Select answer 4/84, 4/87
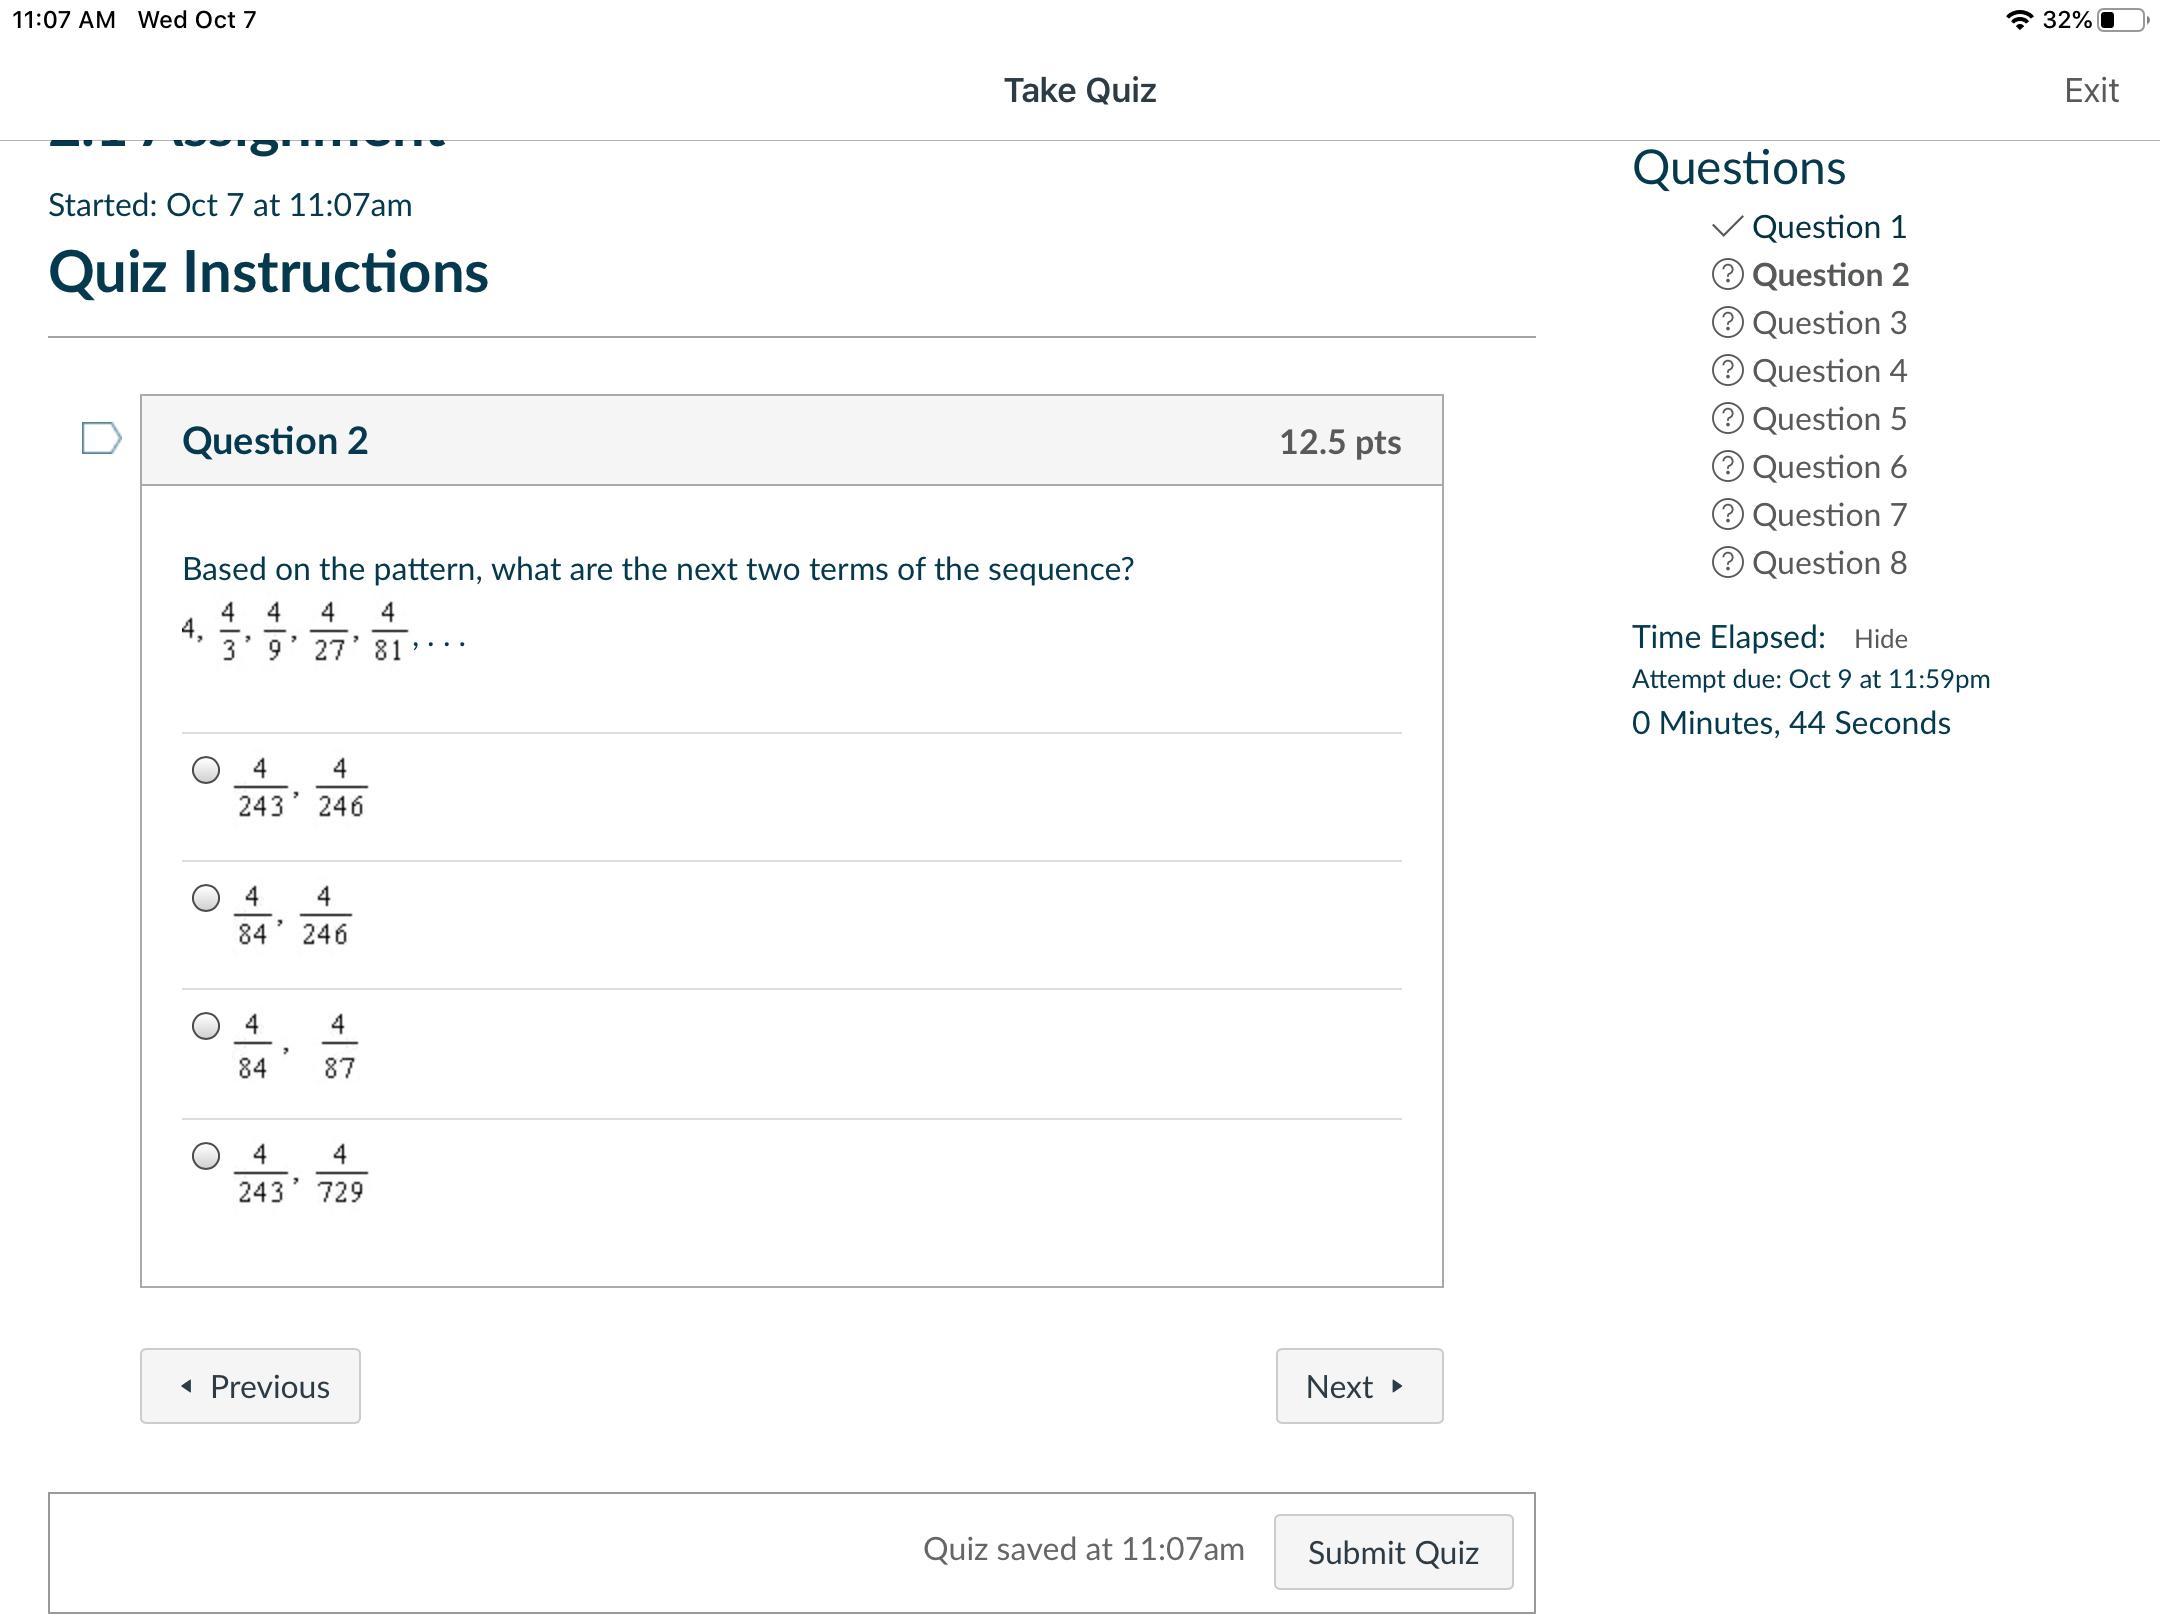 click(206, 1026)
